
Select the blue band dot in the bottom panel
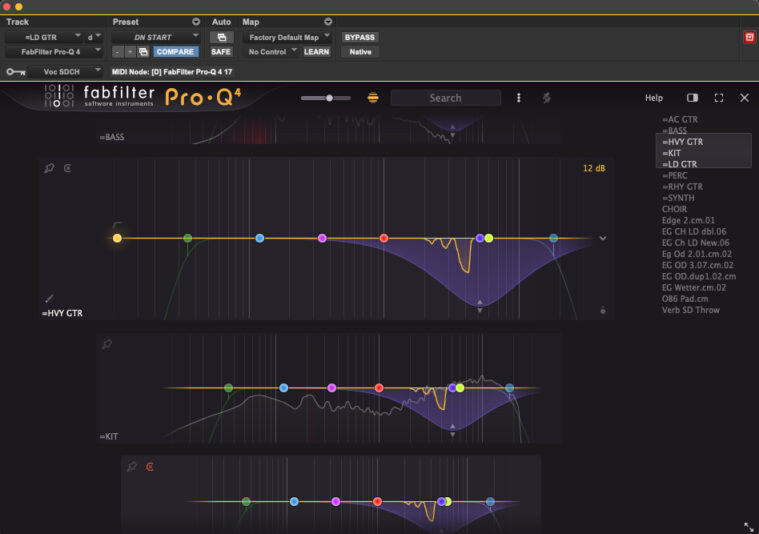294,502
